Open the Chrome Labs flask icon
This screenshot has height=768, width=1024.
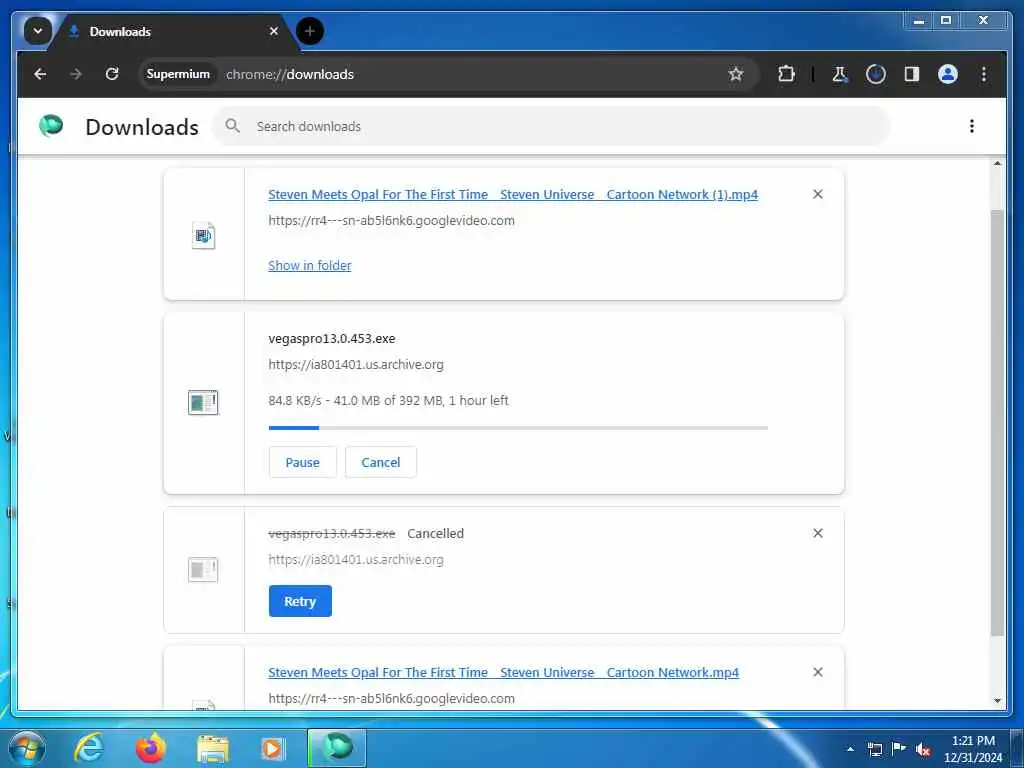click(840, 74)
